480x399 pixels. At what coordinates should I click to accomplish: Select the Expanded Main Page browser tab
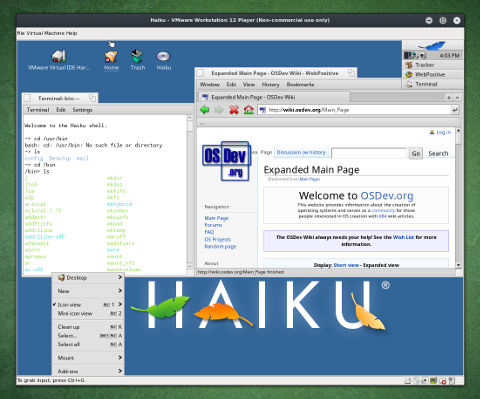point(275,97)
